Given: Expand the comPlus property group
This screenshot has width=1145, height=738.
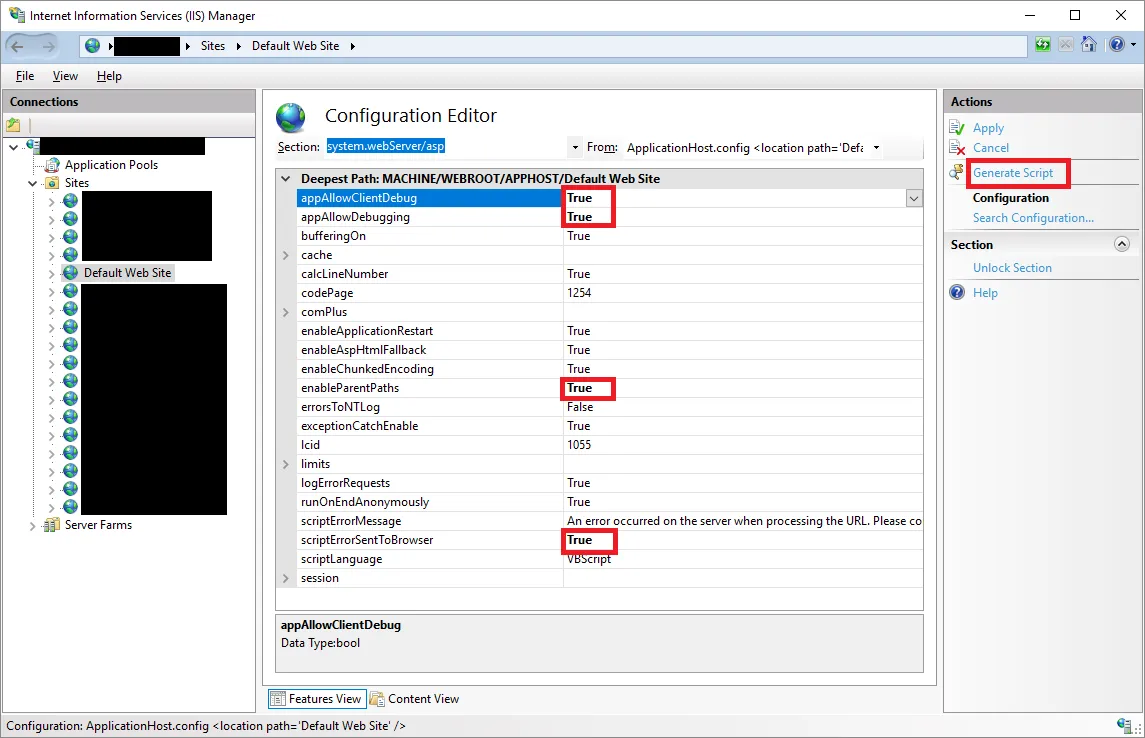Looking at the screenshot, I should coord(286,312).
